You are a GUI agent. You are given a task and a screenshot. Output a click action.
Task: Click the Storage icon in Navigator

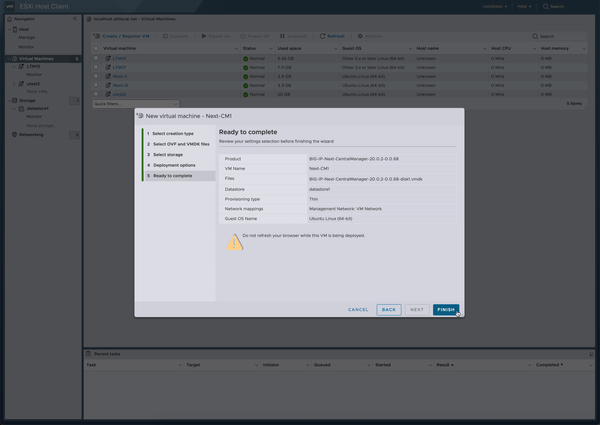[x=15, y=100]
